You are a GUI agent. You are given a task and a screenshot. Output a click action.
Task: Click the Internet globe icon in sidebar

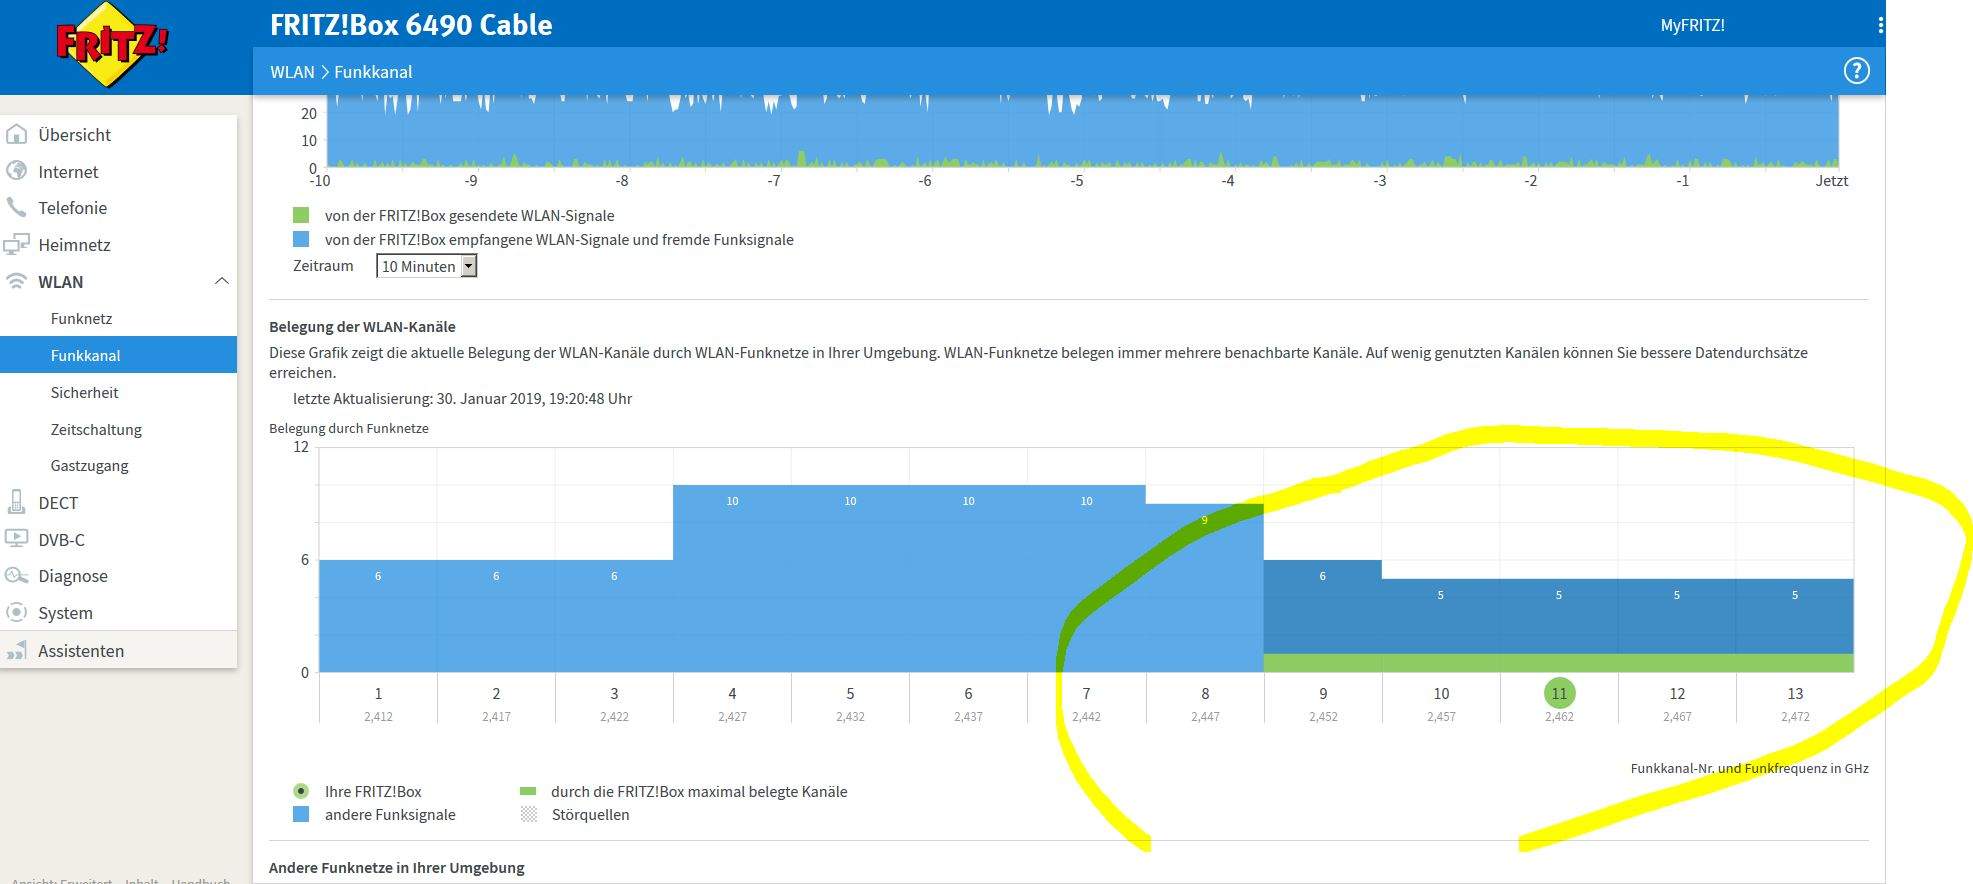coord(17,171)
